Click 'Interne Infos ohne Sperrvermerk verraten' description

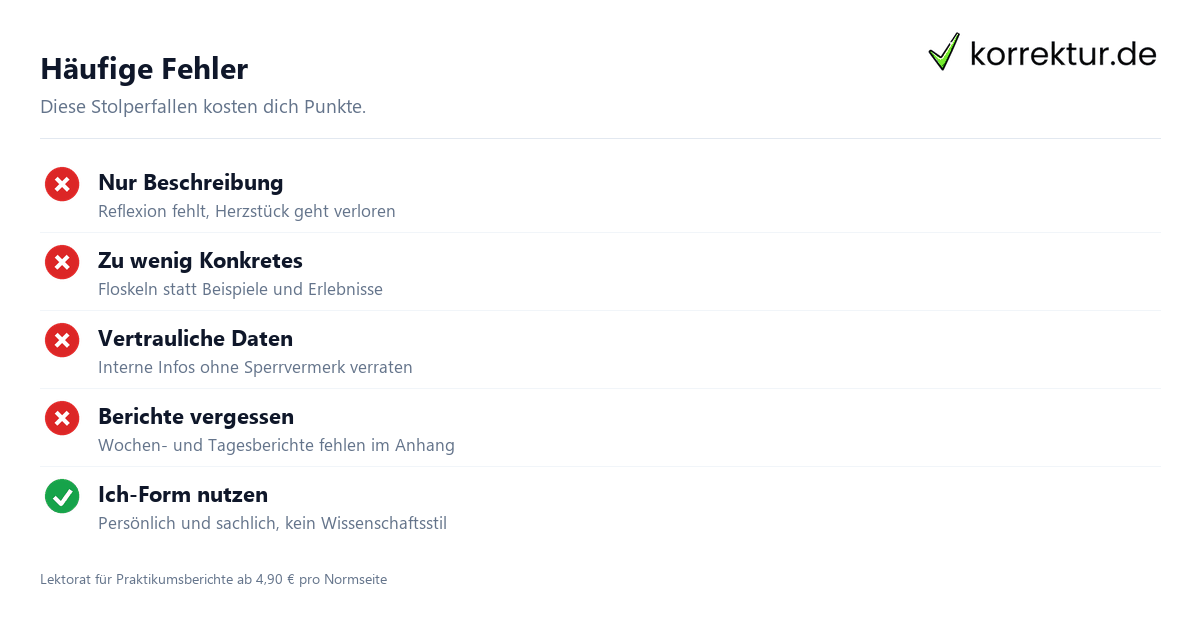pyautogui.click(x=255, y=367)
